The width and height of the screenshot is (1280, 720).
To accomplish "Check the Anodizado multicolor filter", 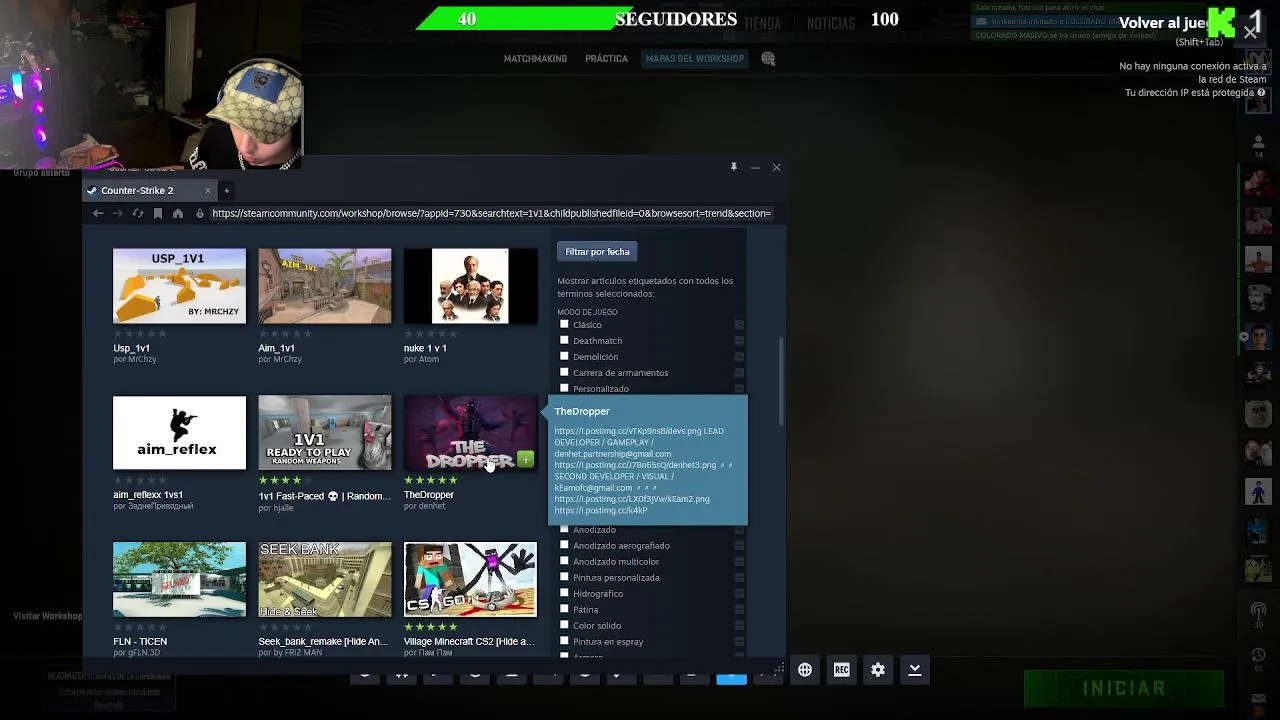I will pos(564,561).
